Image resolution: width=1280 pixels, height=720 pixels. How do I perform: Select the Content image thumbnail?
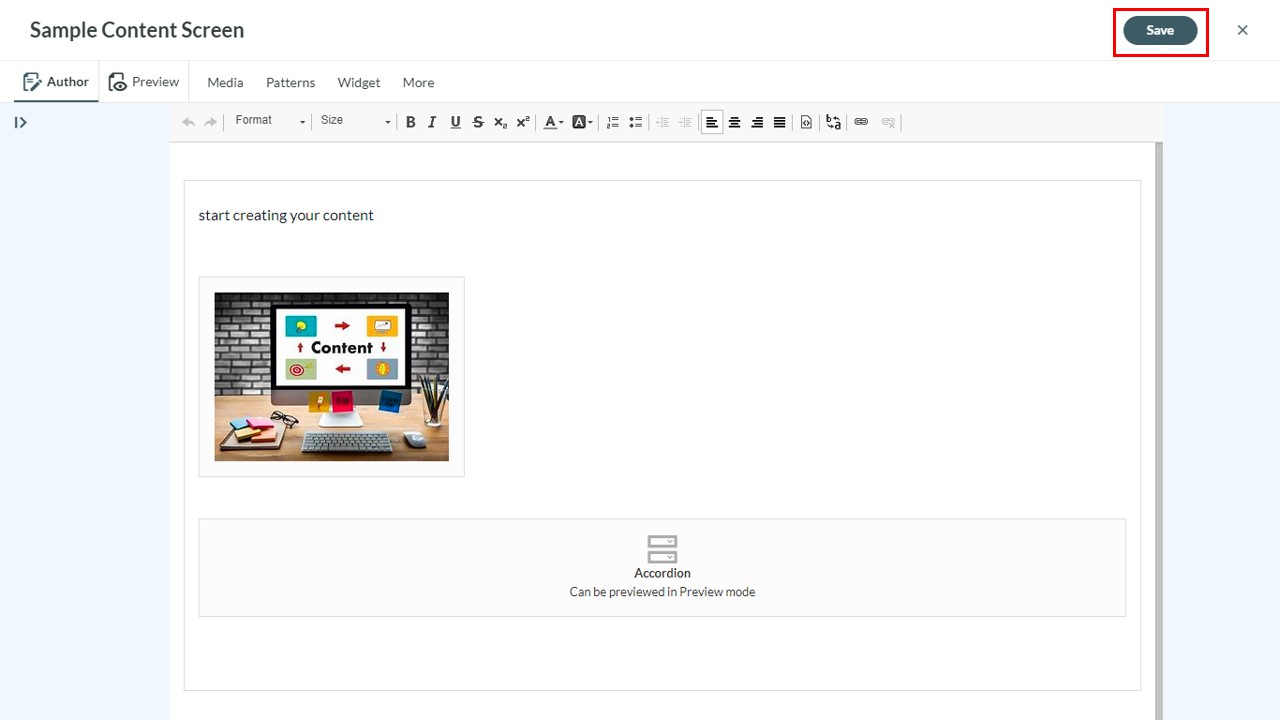click(x=332, y=377)
